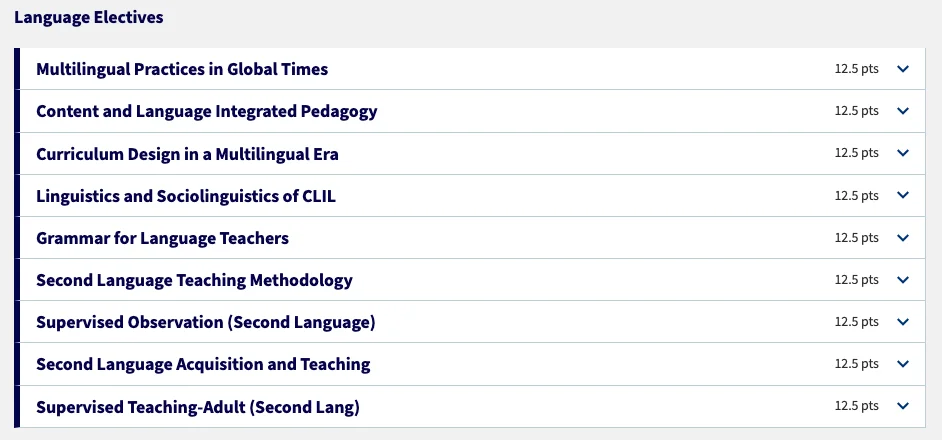This screenshot has width=942, height=440.
Task: Select Content and Language Integrated Pedagogy title
Action: pos(206,111)
